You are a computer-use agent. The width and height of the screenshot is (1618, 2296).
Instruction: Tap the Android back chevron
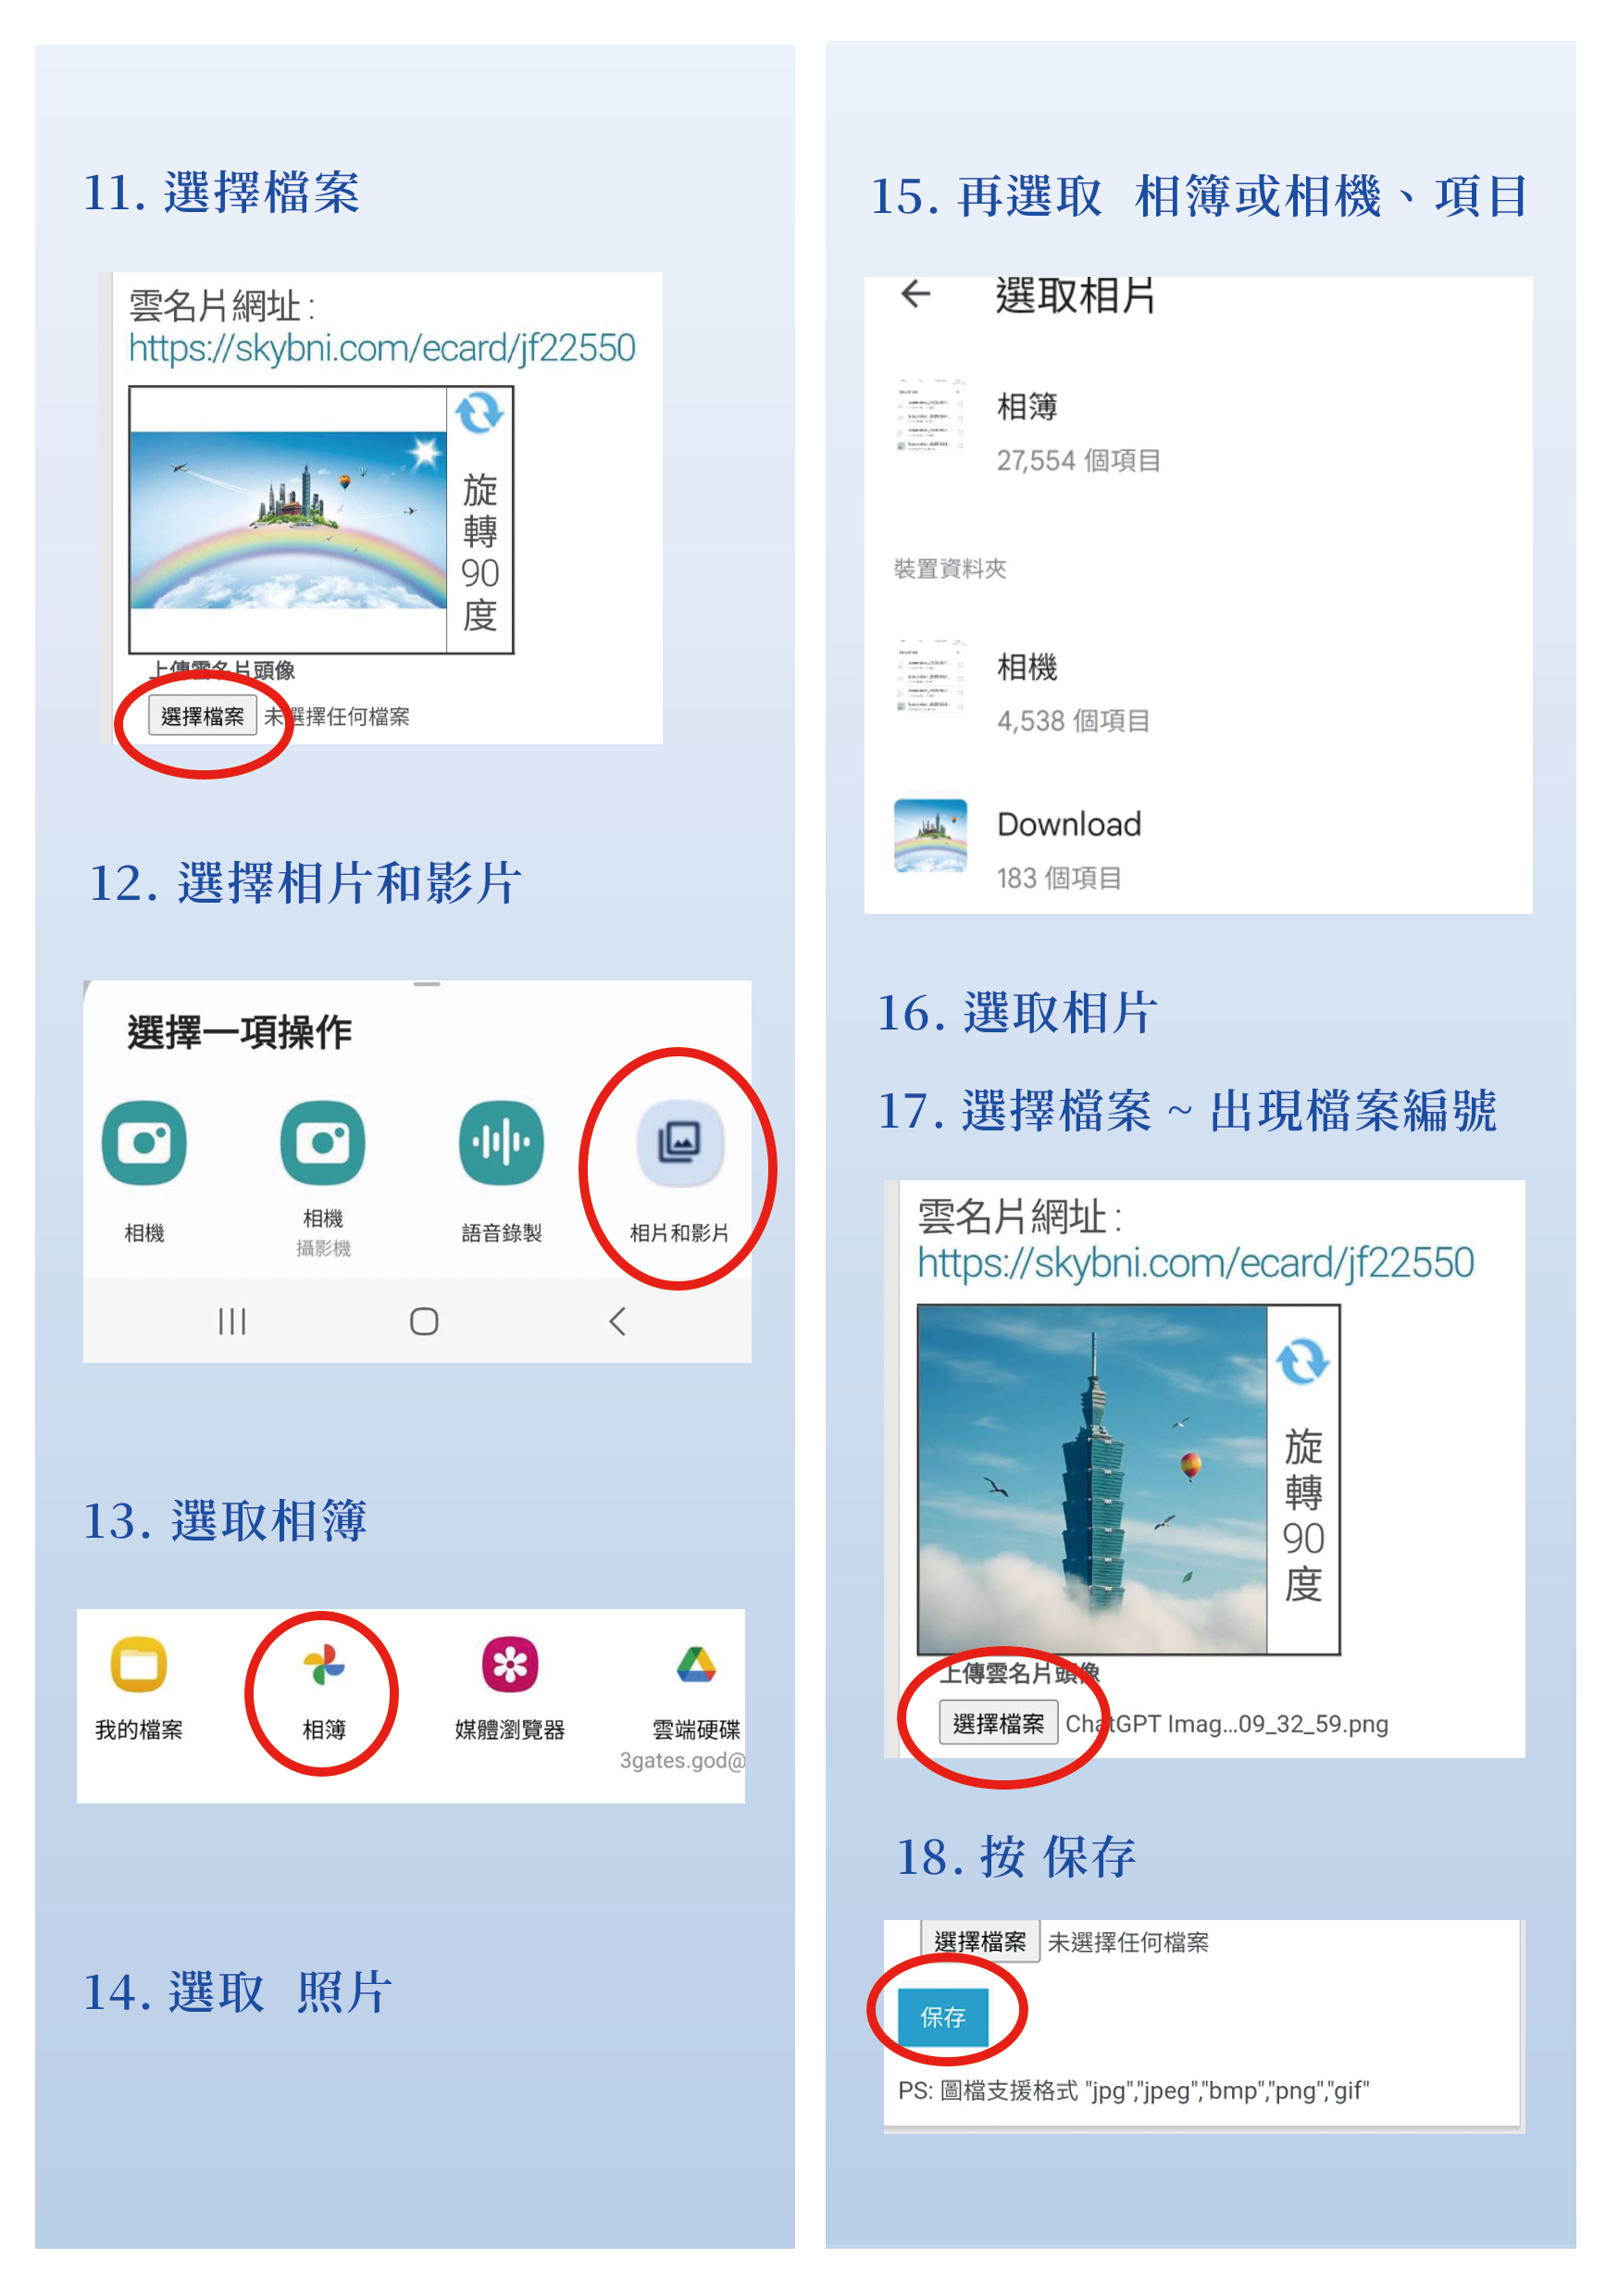point(617,1321)
